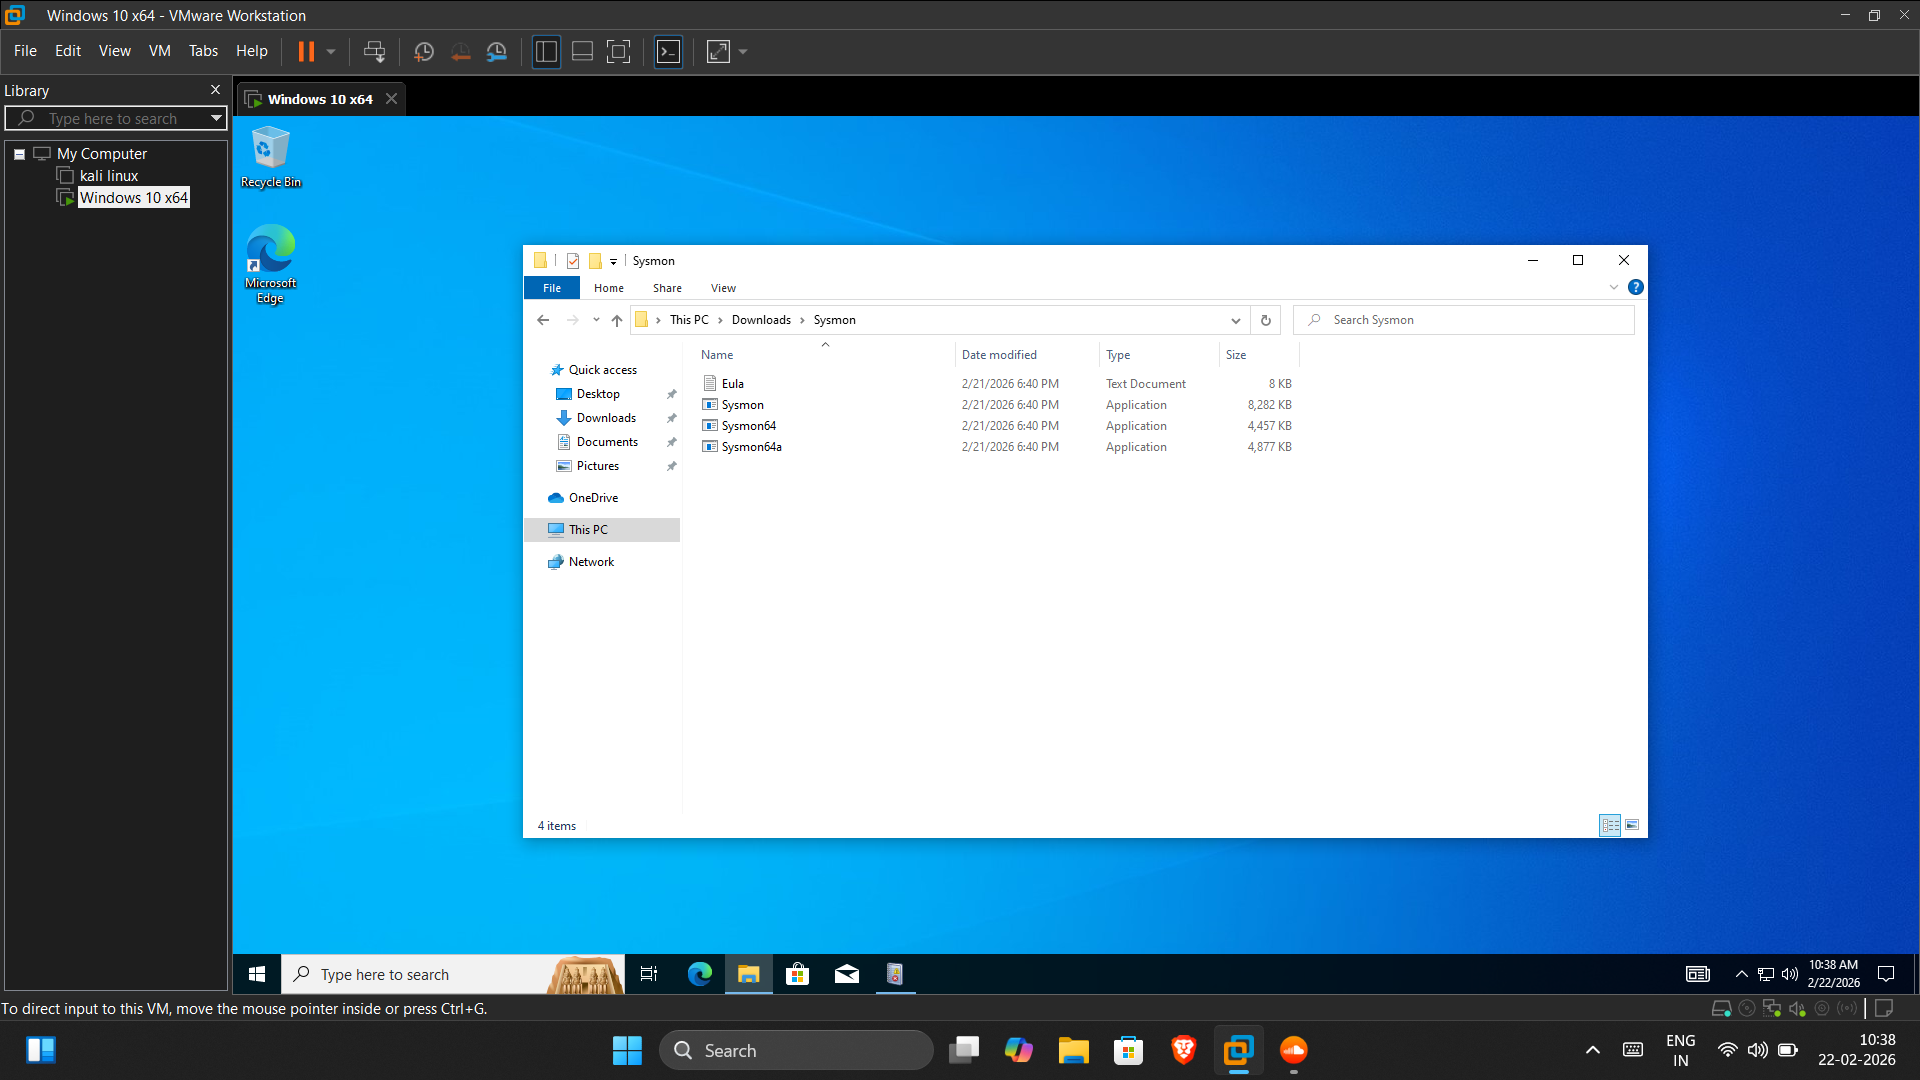Open the Recycle Bin desktop icon
This screenshot has width=1920, height=1080.
point(270,157)
